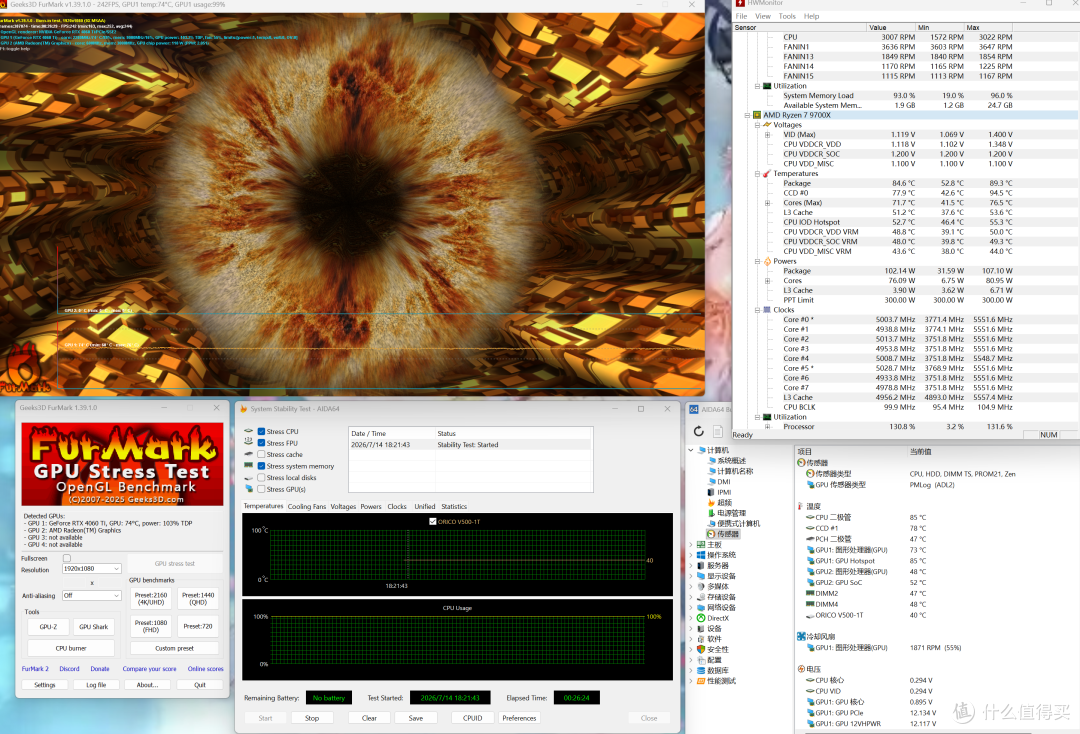This screenshot has height=734, width=1080.
Task: Toggle the ORICO V500-1T graph checkbox
Action: click(433, 521)
